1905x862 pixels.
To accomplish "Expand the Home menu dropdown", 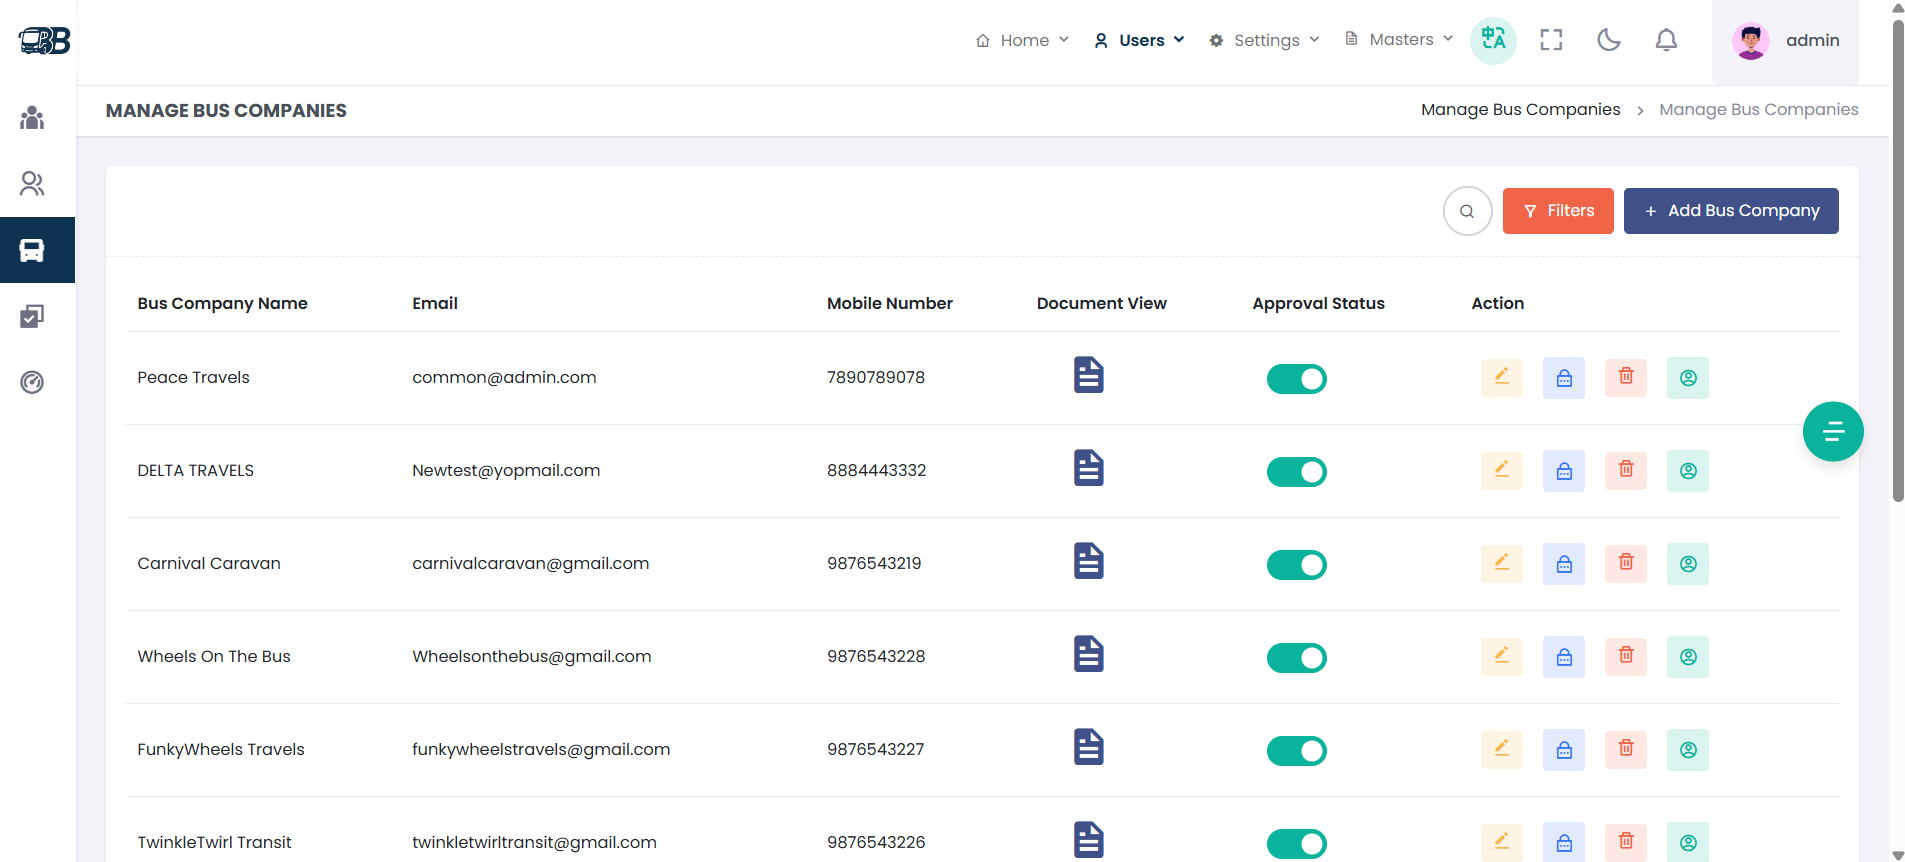I will 1022,40.
